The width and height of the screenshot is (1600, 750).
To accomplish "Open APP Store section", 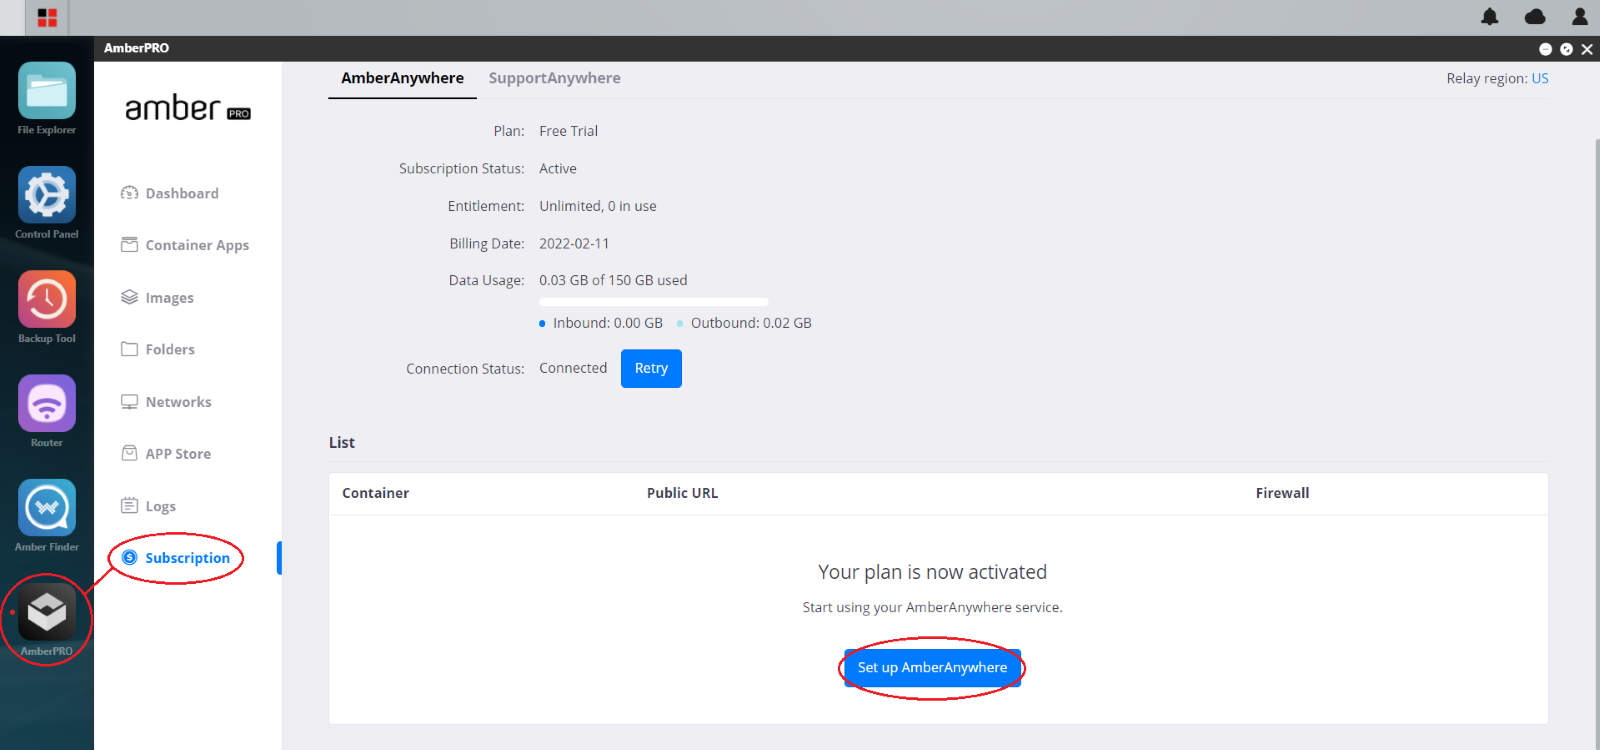I will pos(178,454).
